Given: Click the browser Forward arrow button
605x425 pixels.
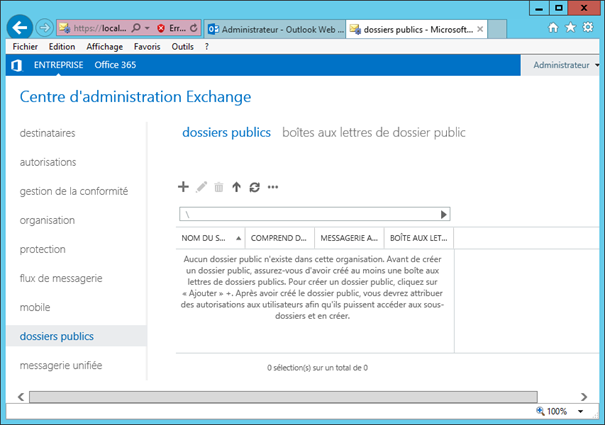Looking at the screenshot, I should (x=44, y=28).
